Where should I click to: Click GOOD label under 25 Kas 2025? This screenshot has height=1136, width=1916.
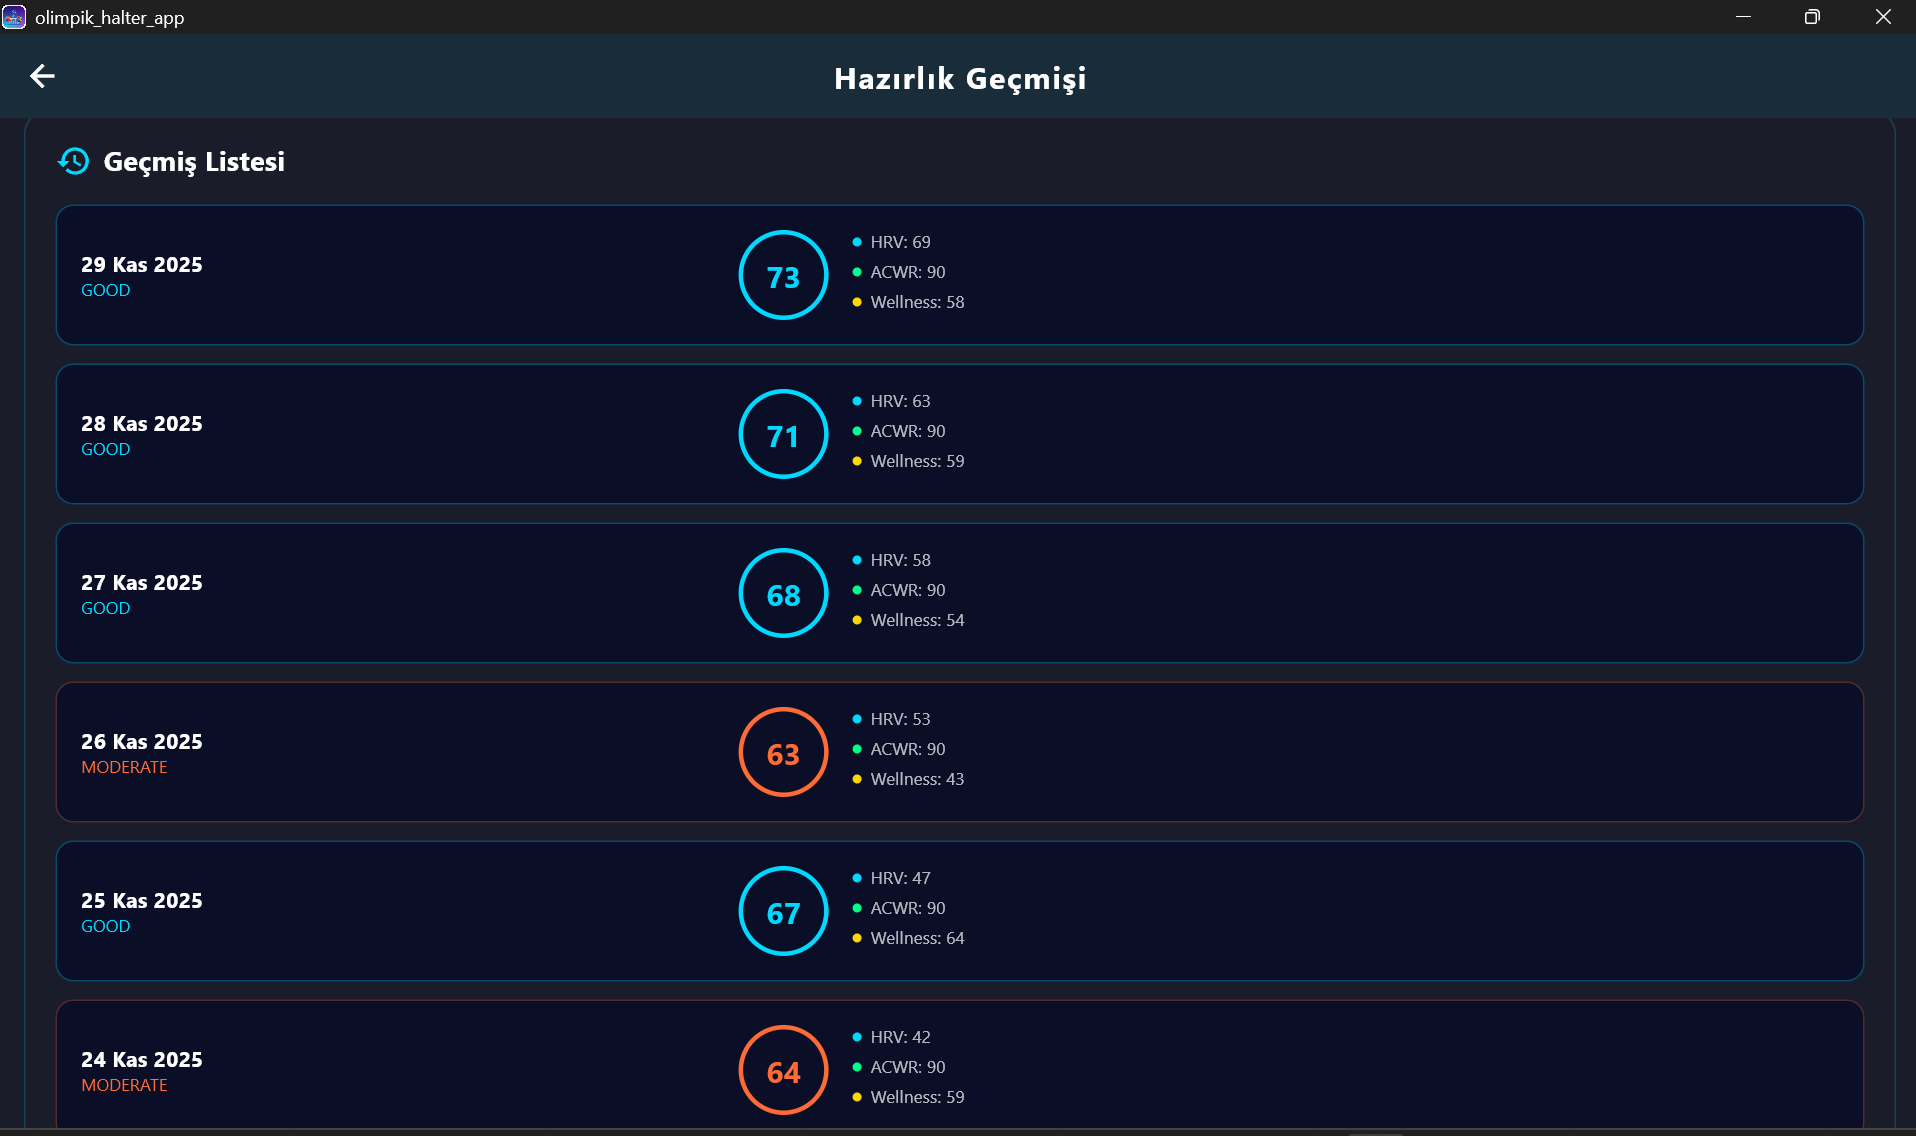click(x=105, y=926)
